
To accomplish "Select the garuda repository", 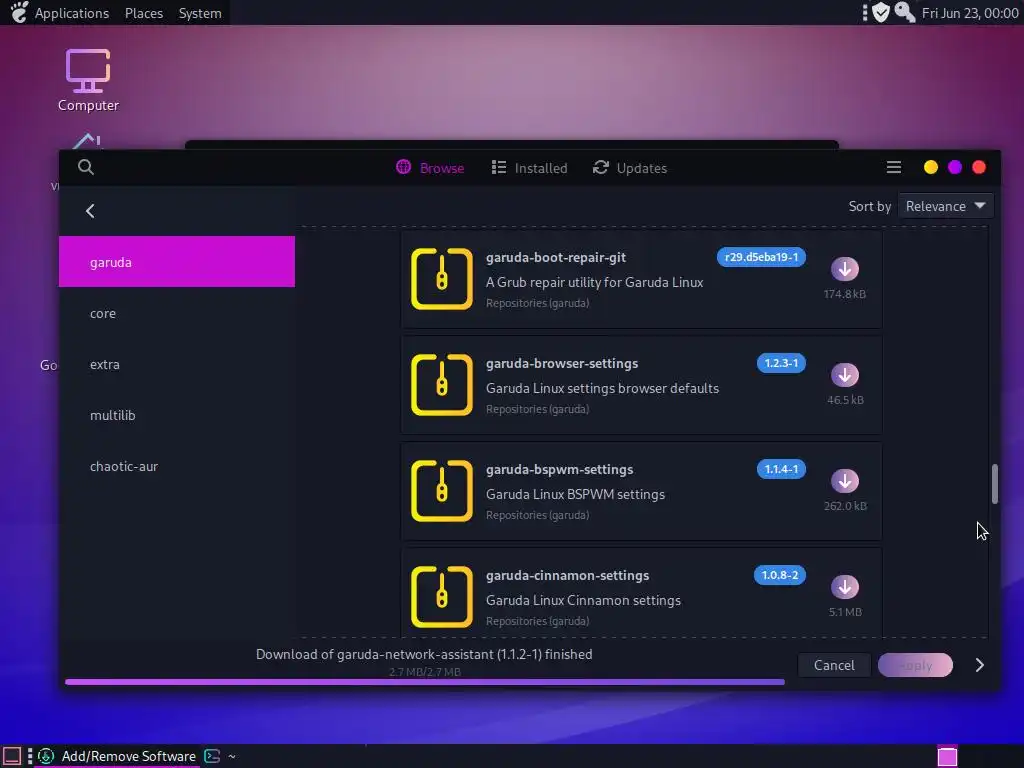I will point(177,262).
